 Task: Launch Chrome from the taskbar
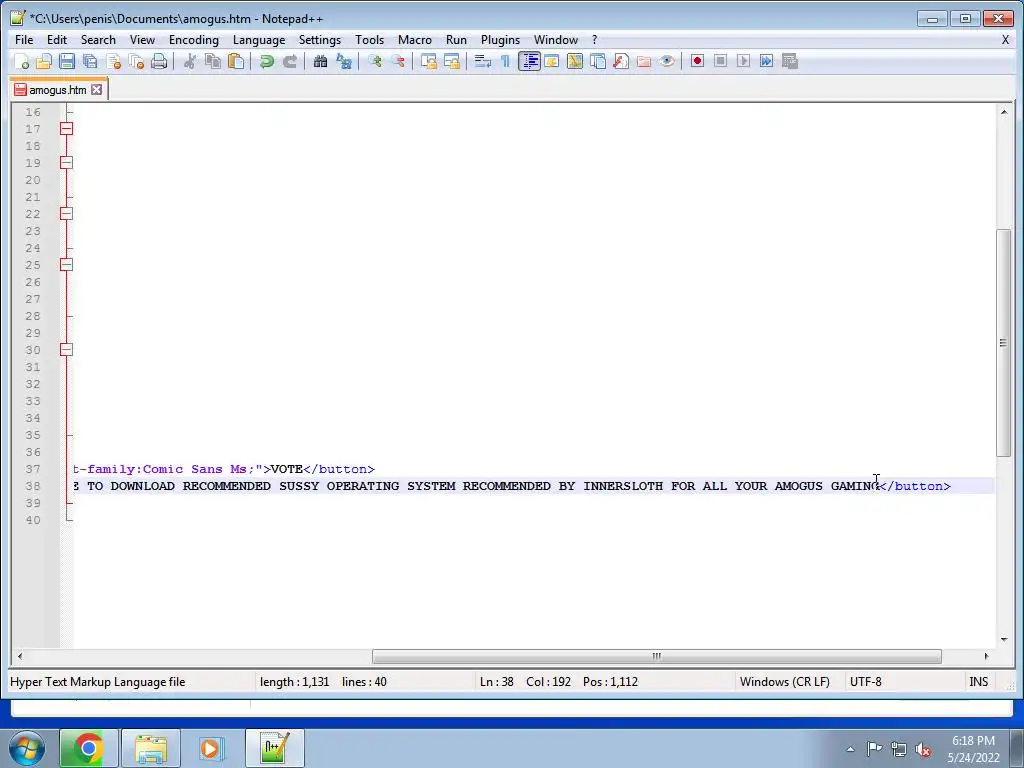click(x=88, y=748)
